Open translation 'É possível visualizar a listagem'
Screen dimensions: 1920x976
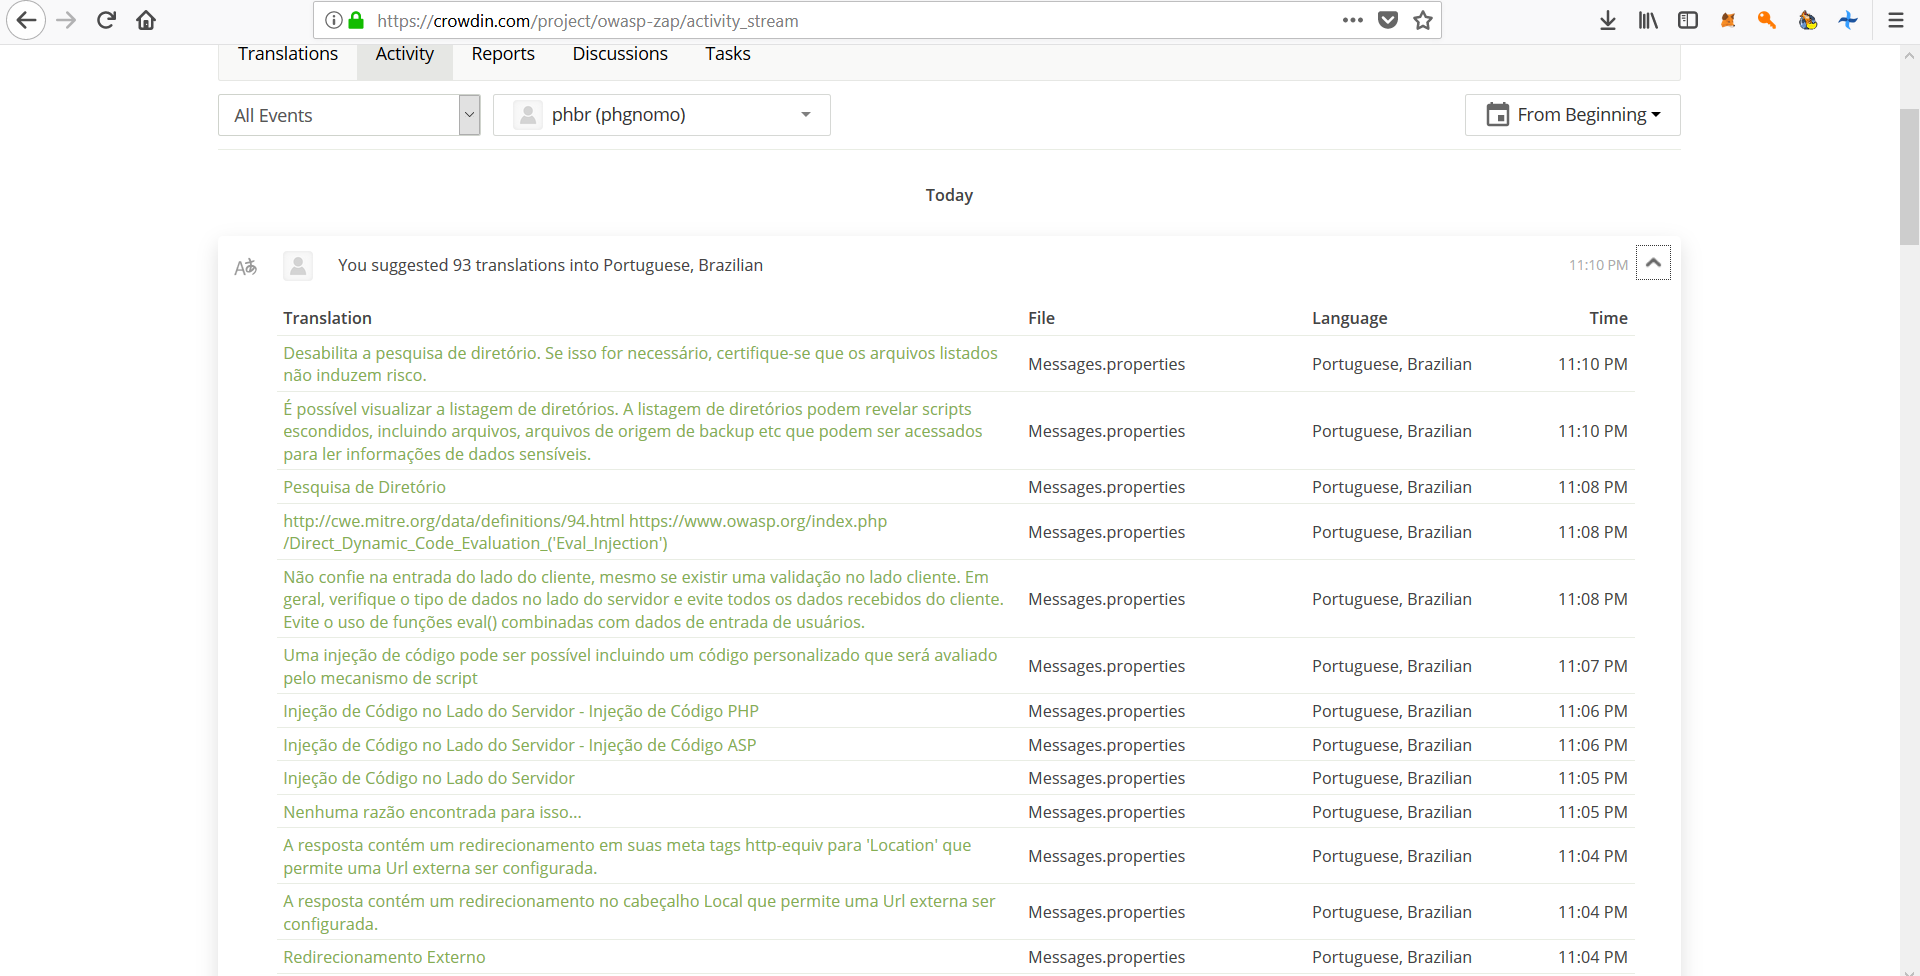coord(633,431)
